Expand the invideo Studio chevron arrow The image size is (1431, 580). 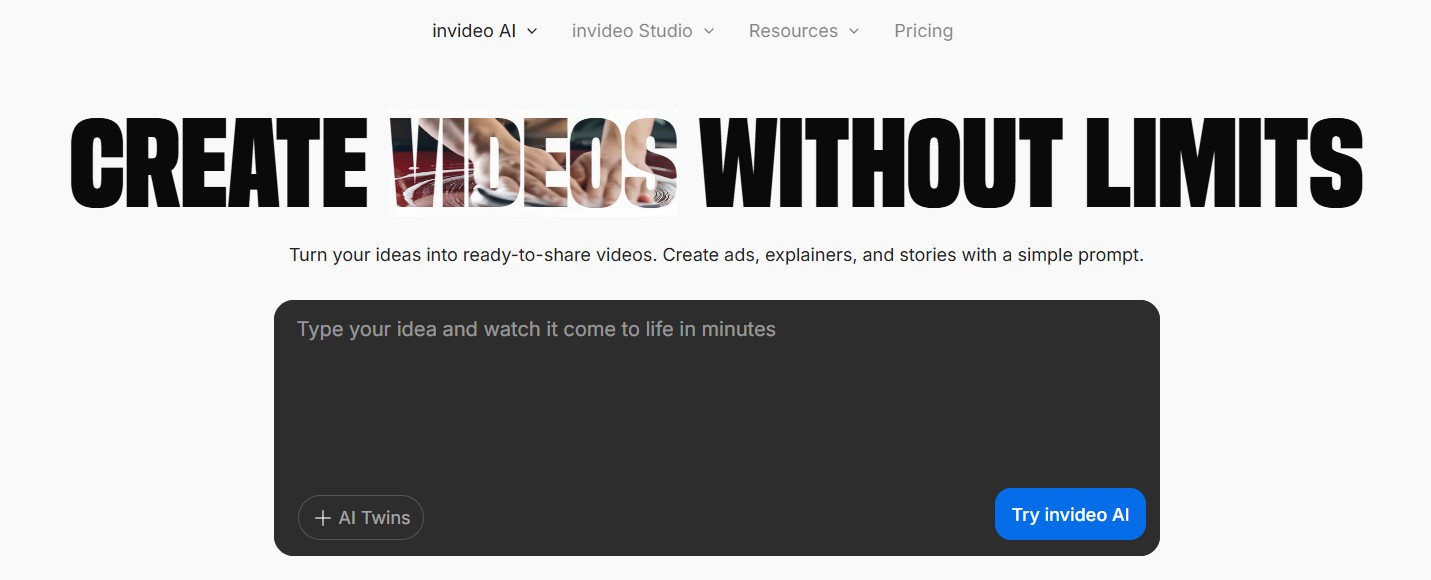pos(709,31)
